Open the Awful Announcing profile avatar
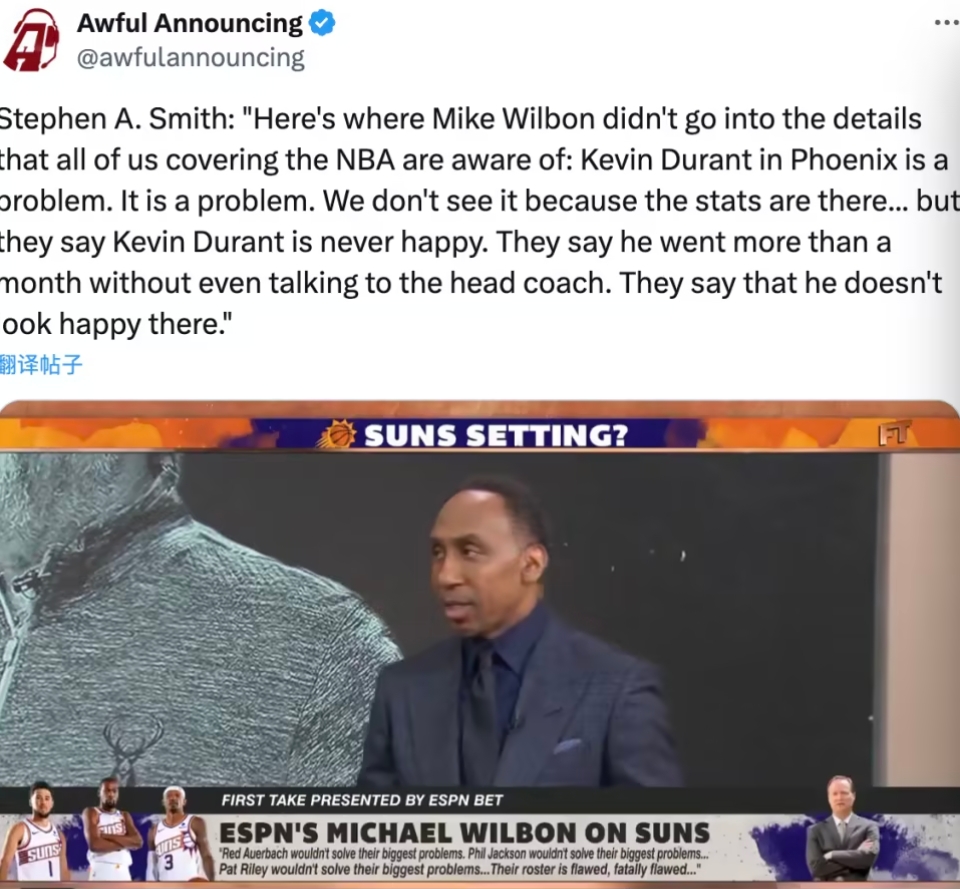The width and height of the screenshot is (960, 889). tap(31, 40)
